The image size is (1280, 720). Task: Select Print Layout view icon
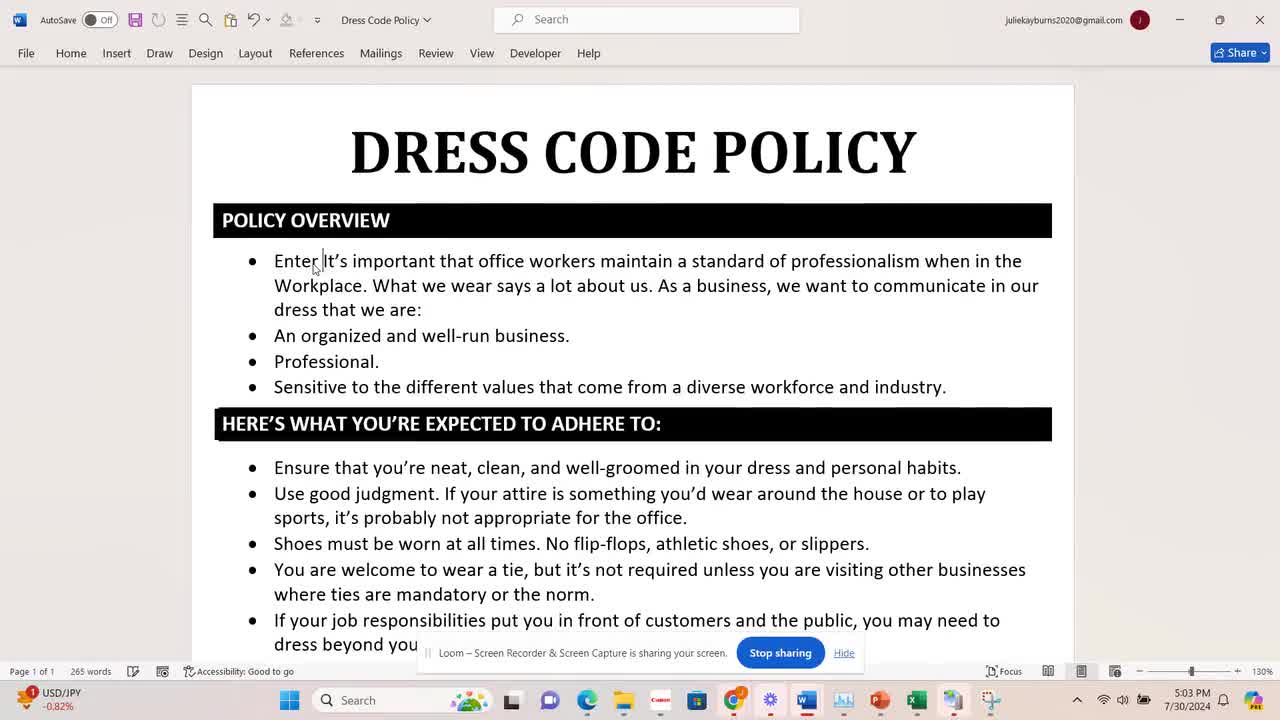click(1081, 671)
